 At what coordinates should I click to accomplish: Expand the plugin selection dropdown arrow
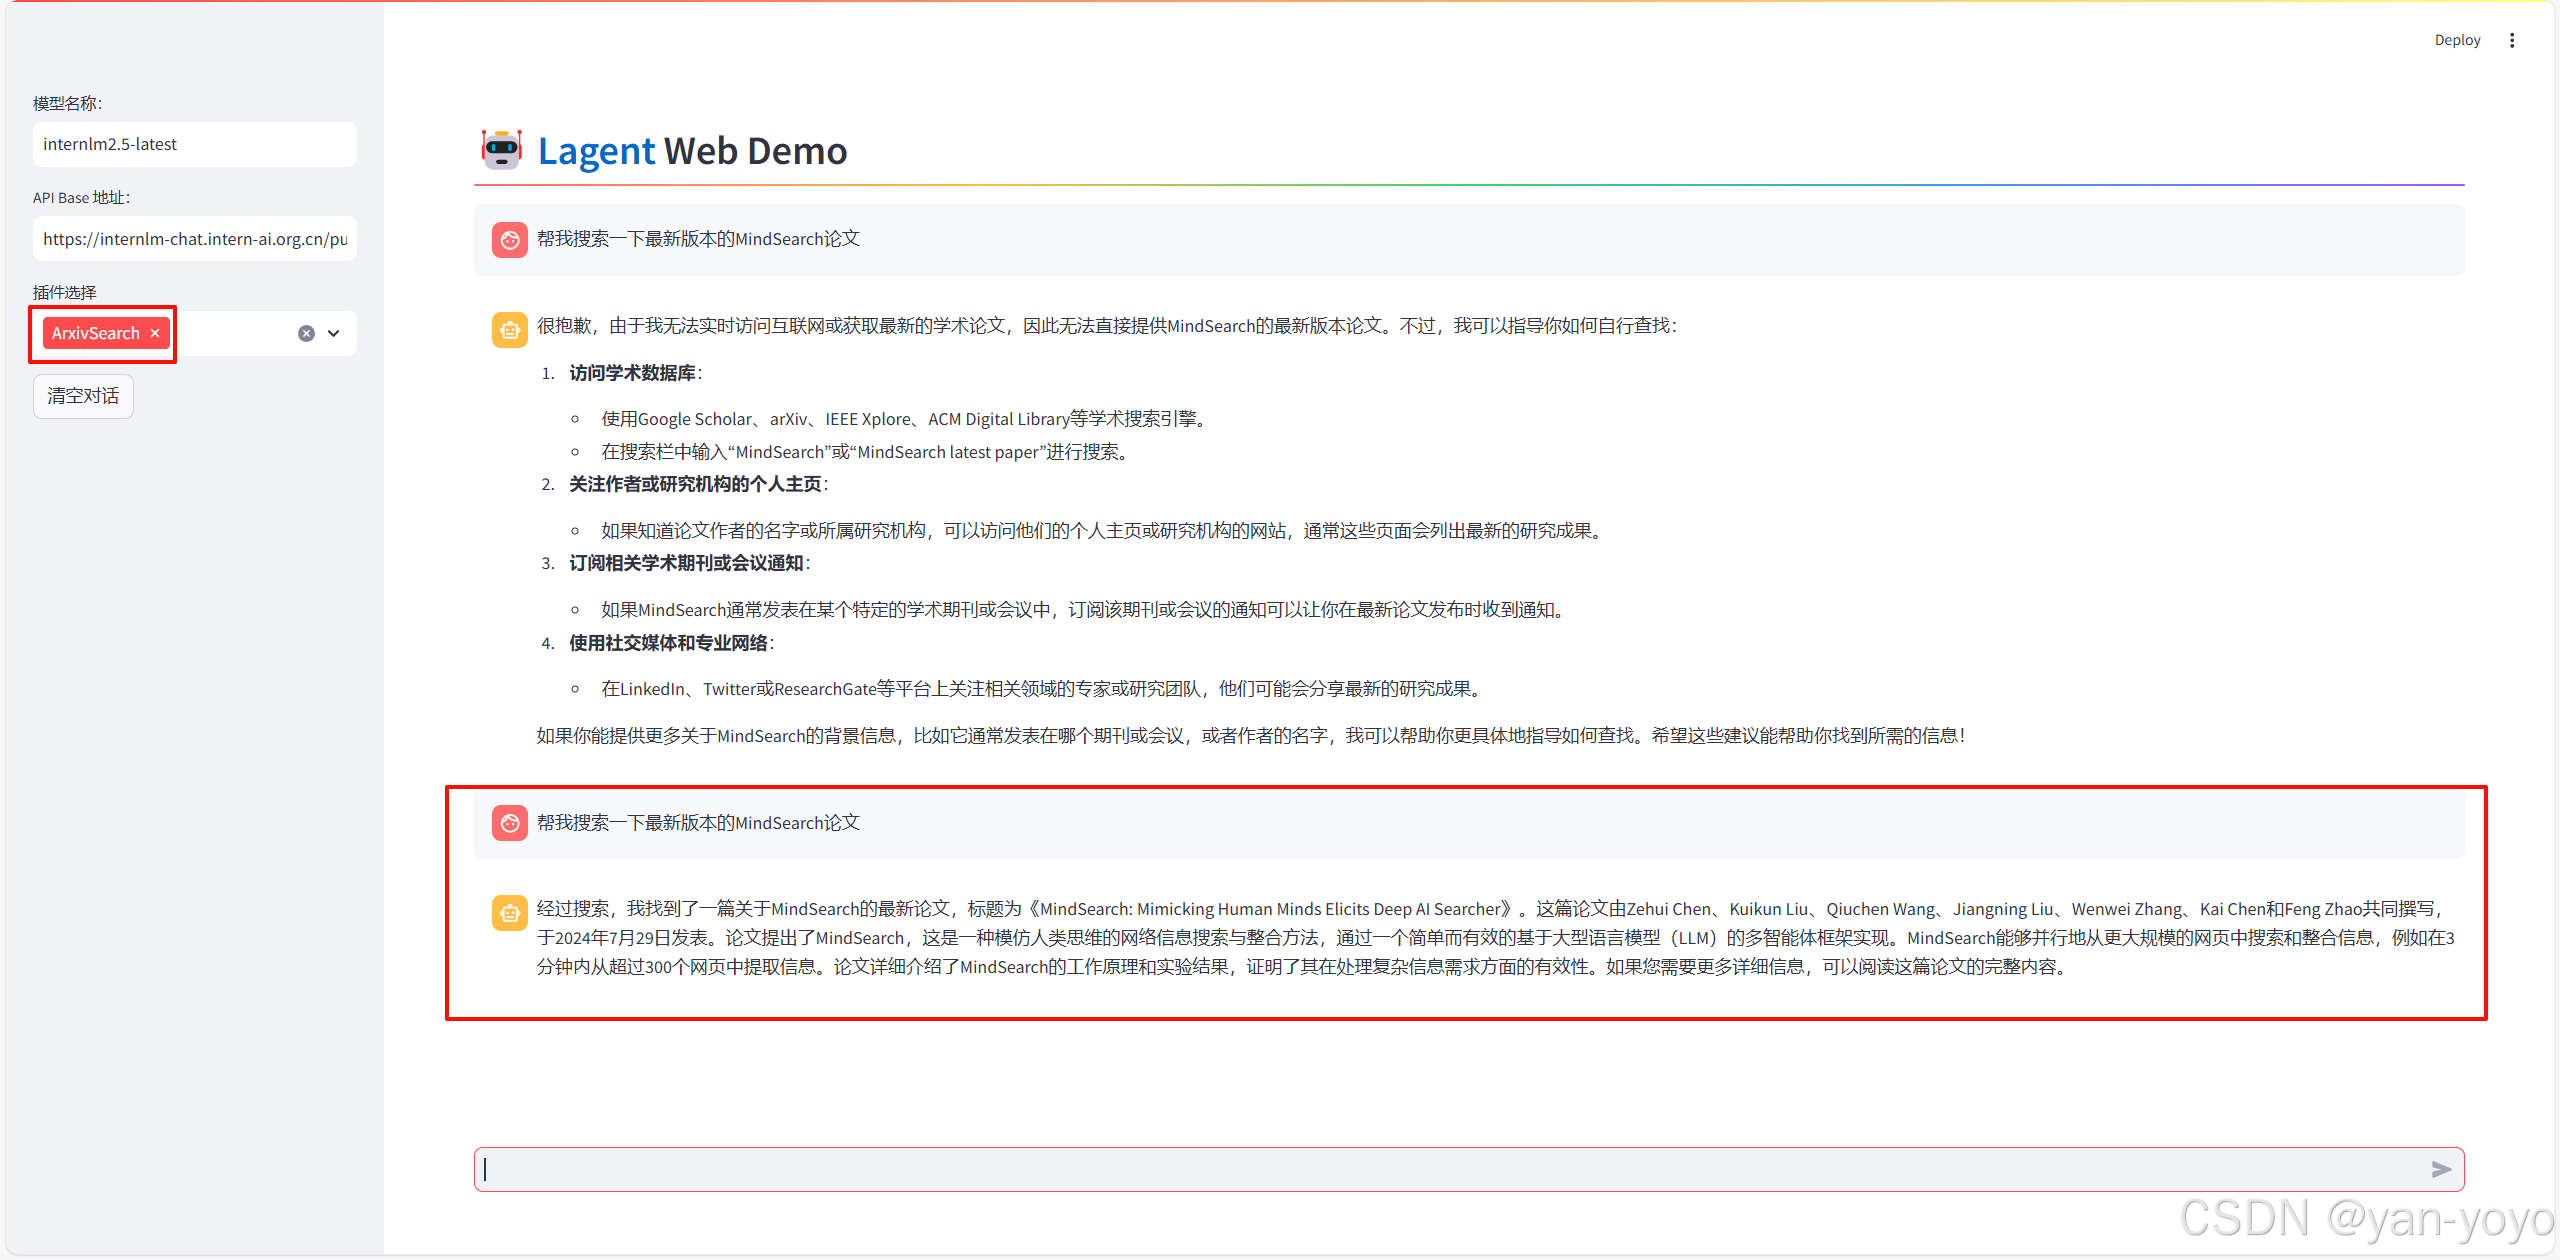tap(334, 333)
